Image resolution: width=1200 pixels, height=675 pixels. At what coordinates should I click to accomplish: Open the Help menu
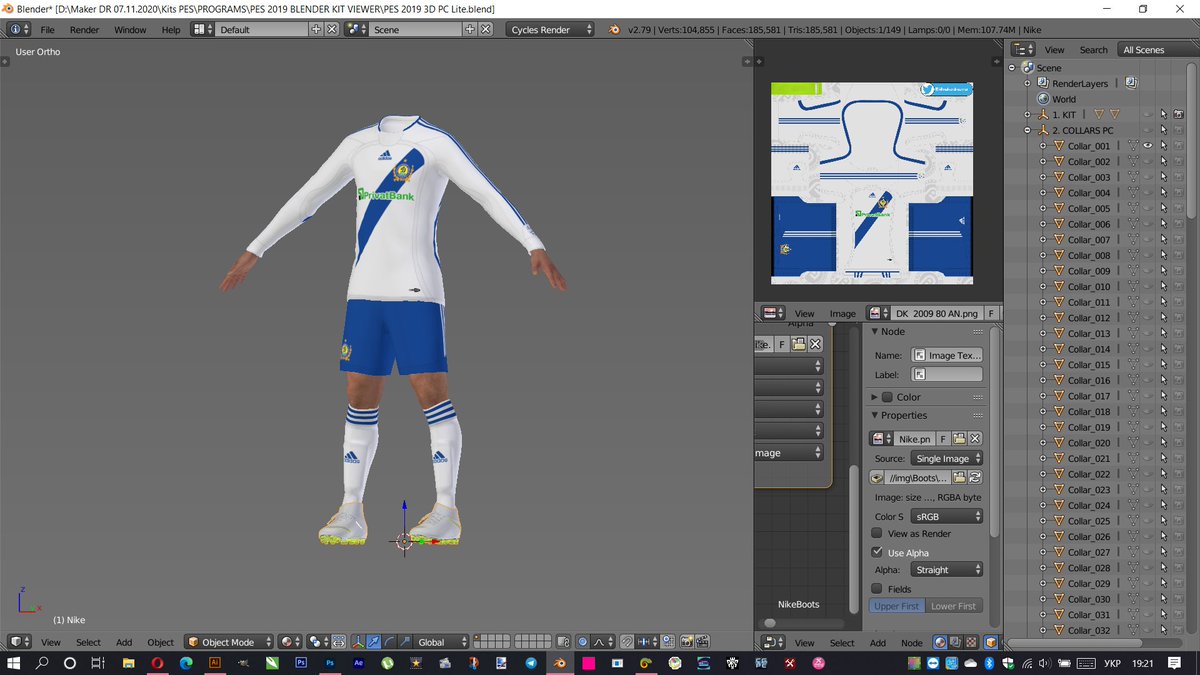[x=171, y=30]
